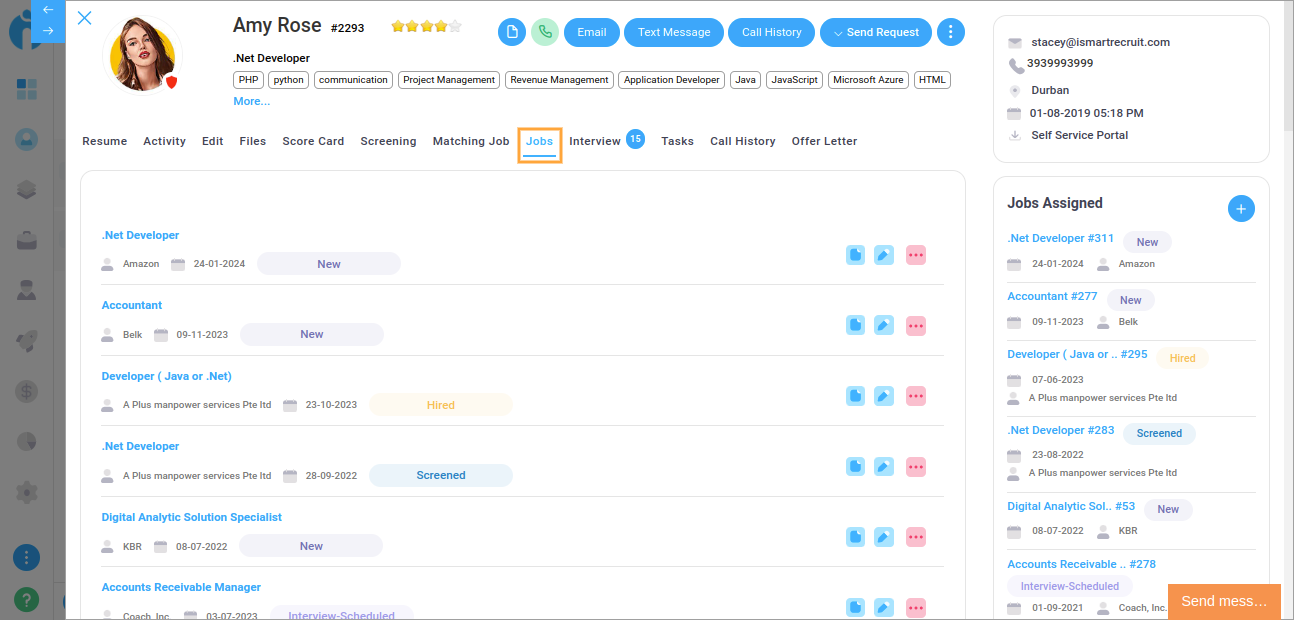
Task: Click the plus icon in Jobs Assigned
Action: [x=1240, y=209]
